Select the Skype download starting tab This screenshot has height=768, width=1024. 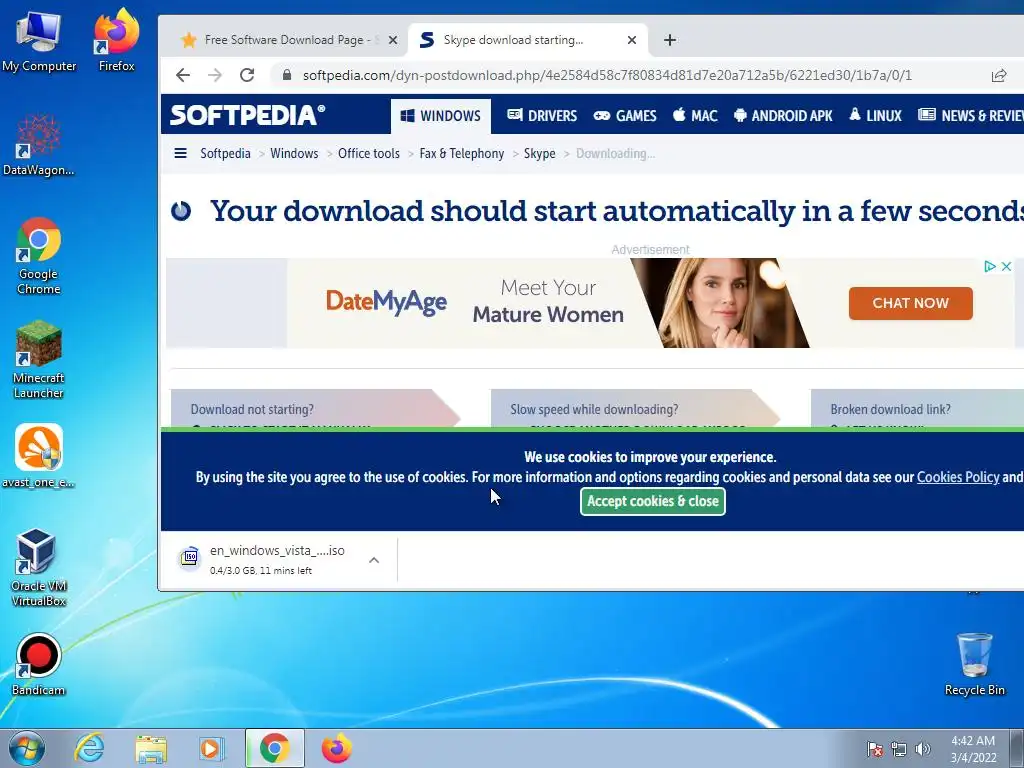(x=528, y=40)
